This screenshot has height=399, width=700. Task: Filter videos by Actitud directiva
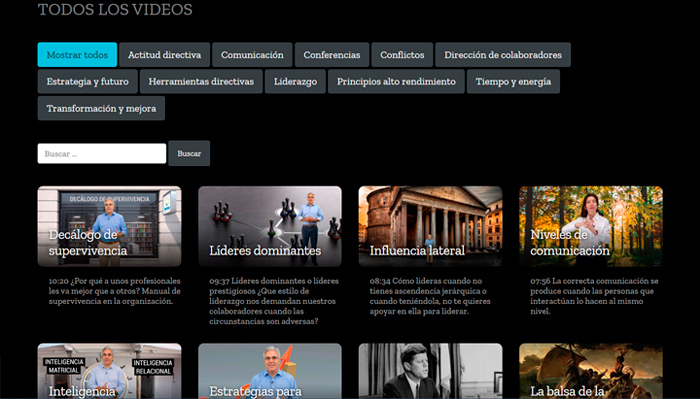[x=164, y=55]
